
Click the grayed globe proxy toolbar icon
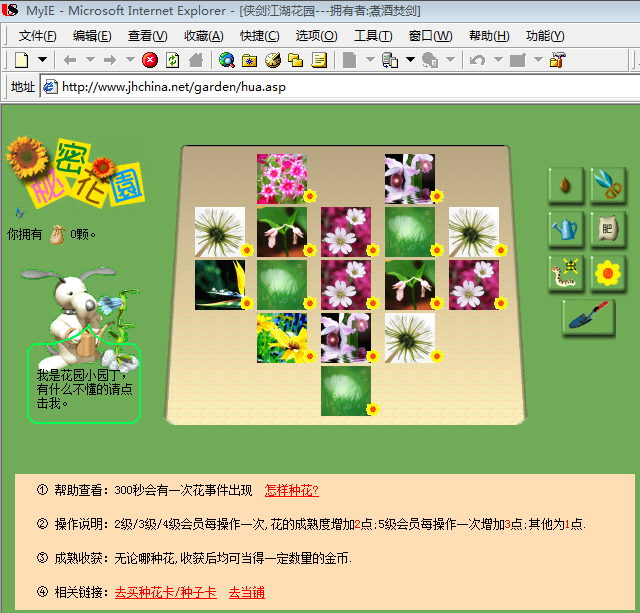[x=430, y=60]
